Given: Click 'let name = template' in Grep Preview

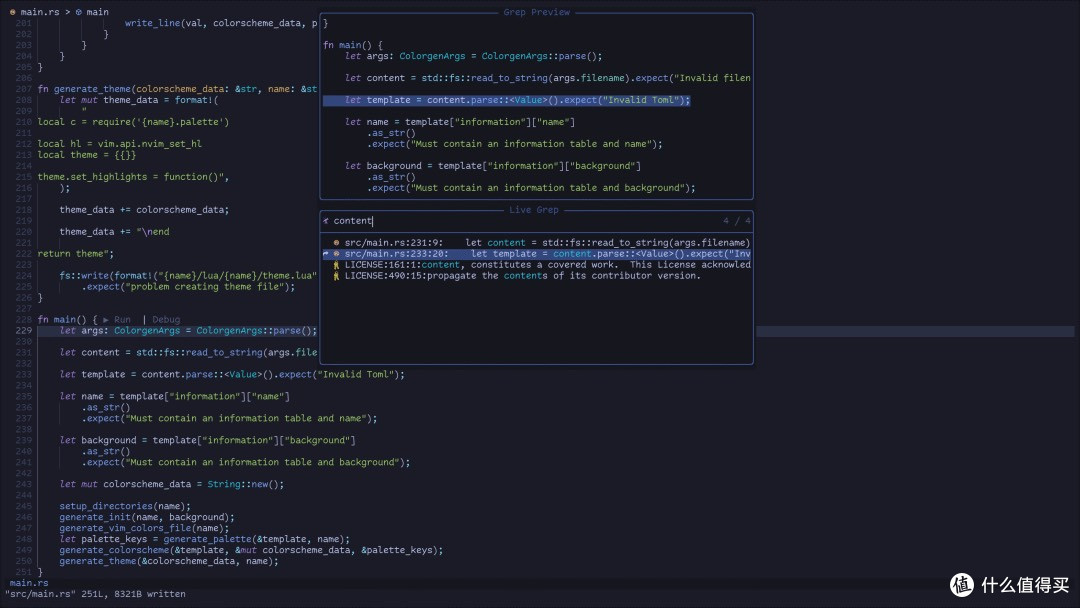Looking at the screenshot, I should (459, 122).
